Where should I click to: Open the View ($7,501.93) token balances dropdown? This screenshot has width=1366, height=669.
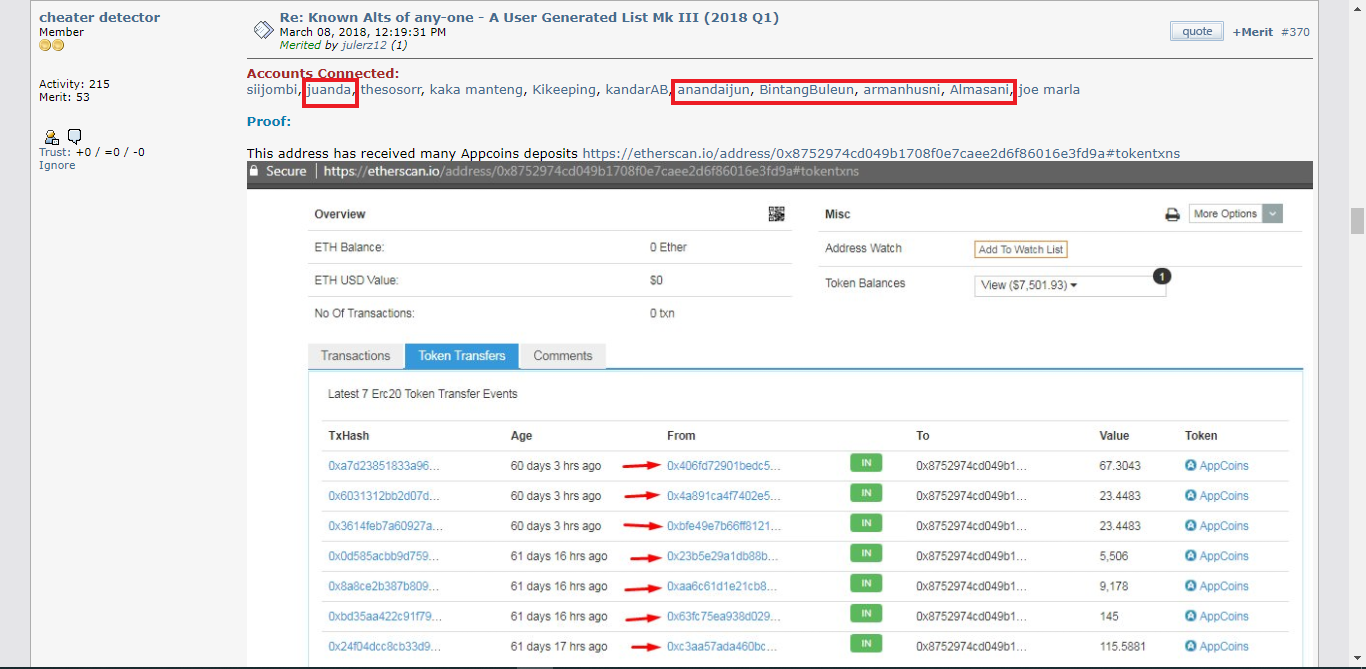pos(1070,286)
